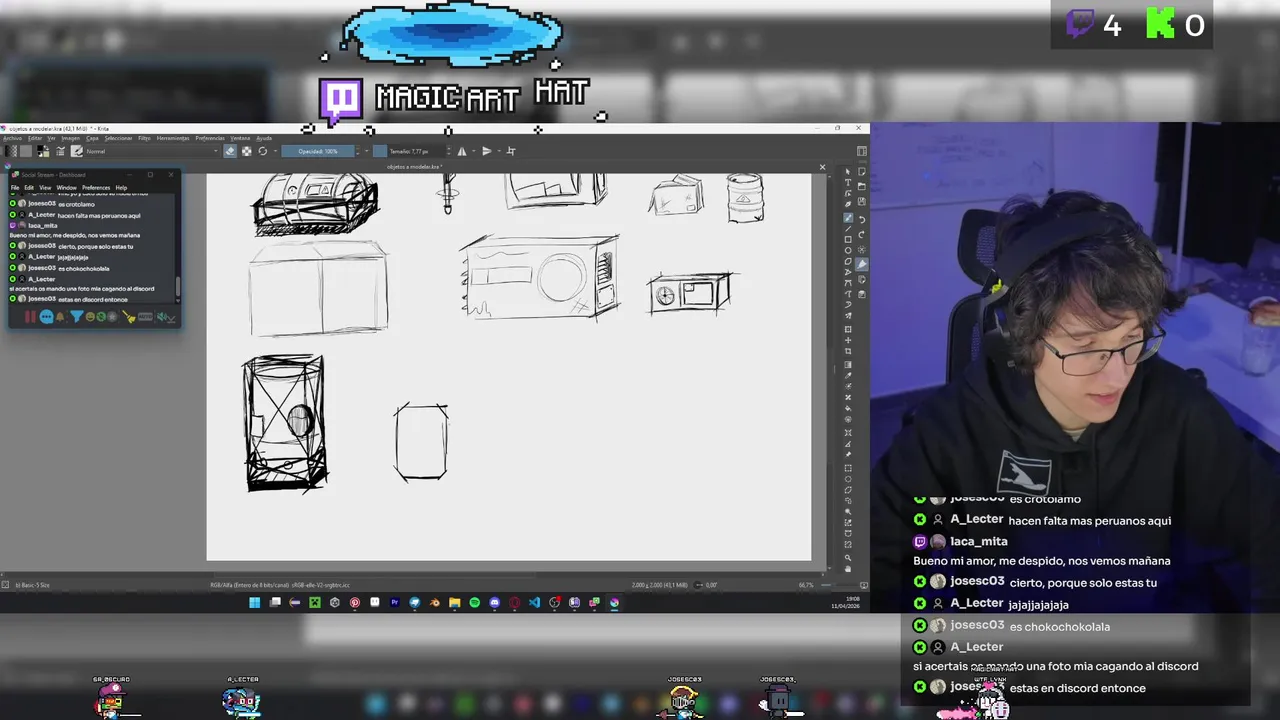
Task: Open the Archivo menu in Krita
Action: [x=12, y=138]
